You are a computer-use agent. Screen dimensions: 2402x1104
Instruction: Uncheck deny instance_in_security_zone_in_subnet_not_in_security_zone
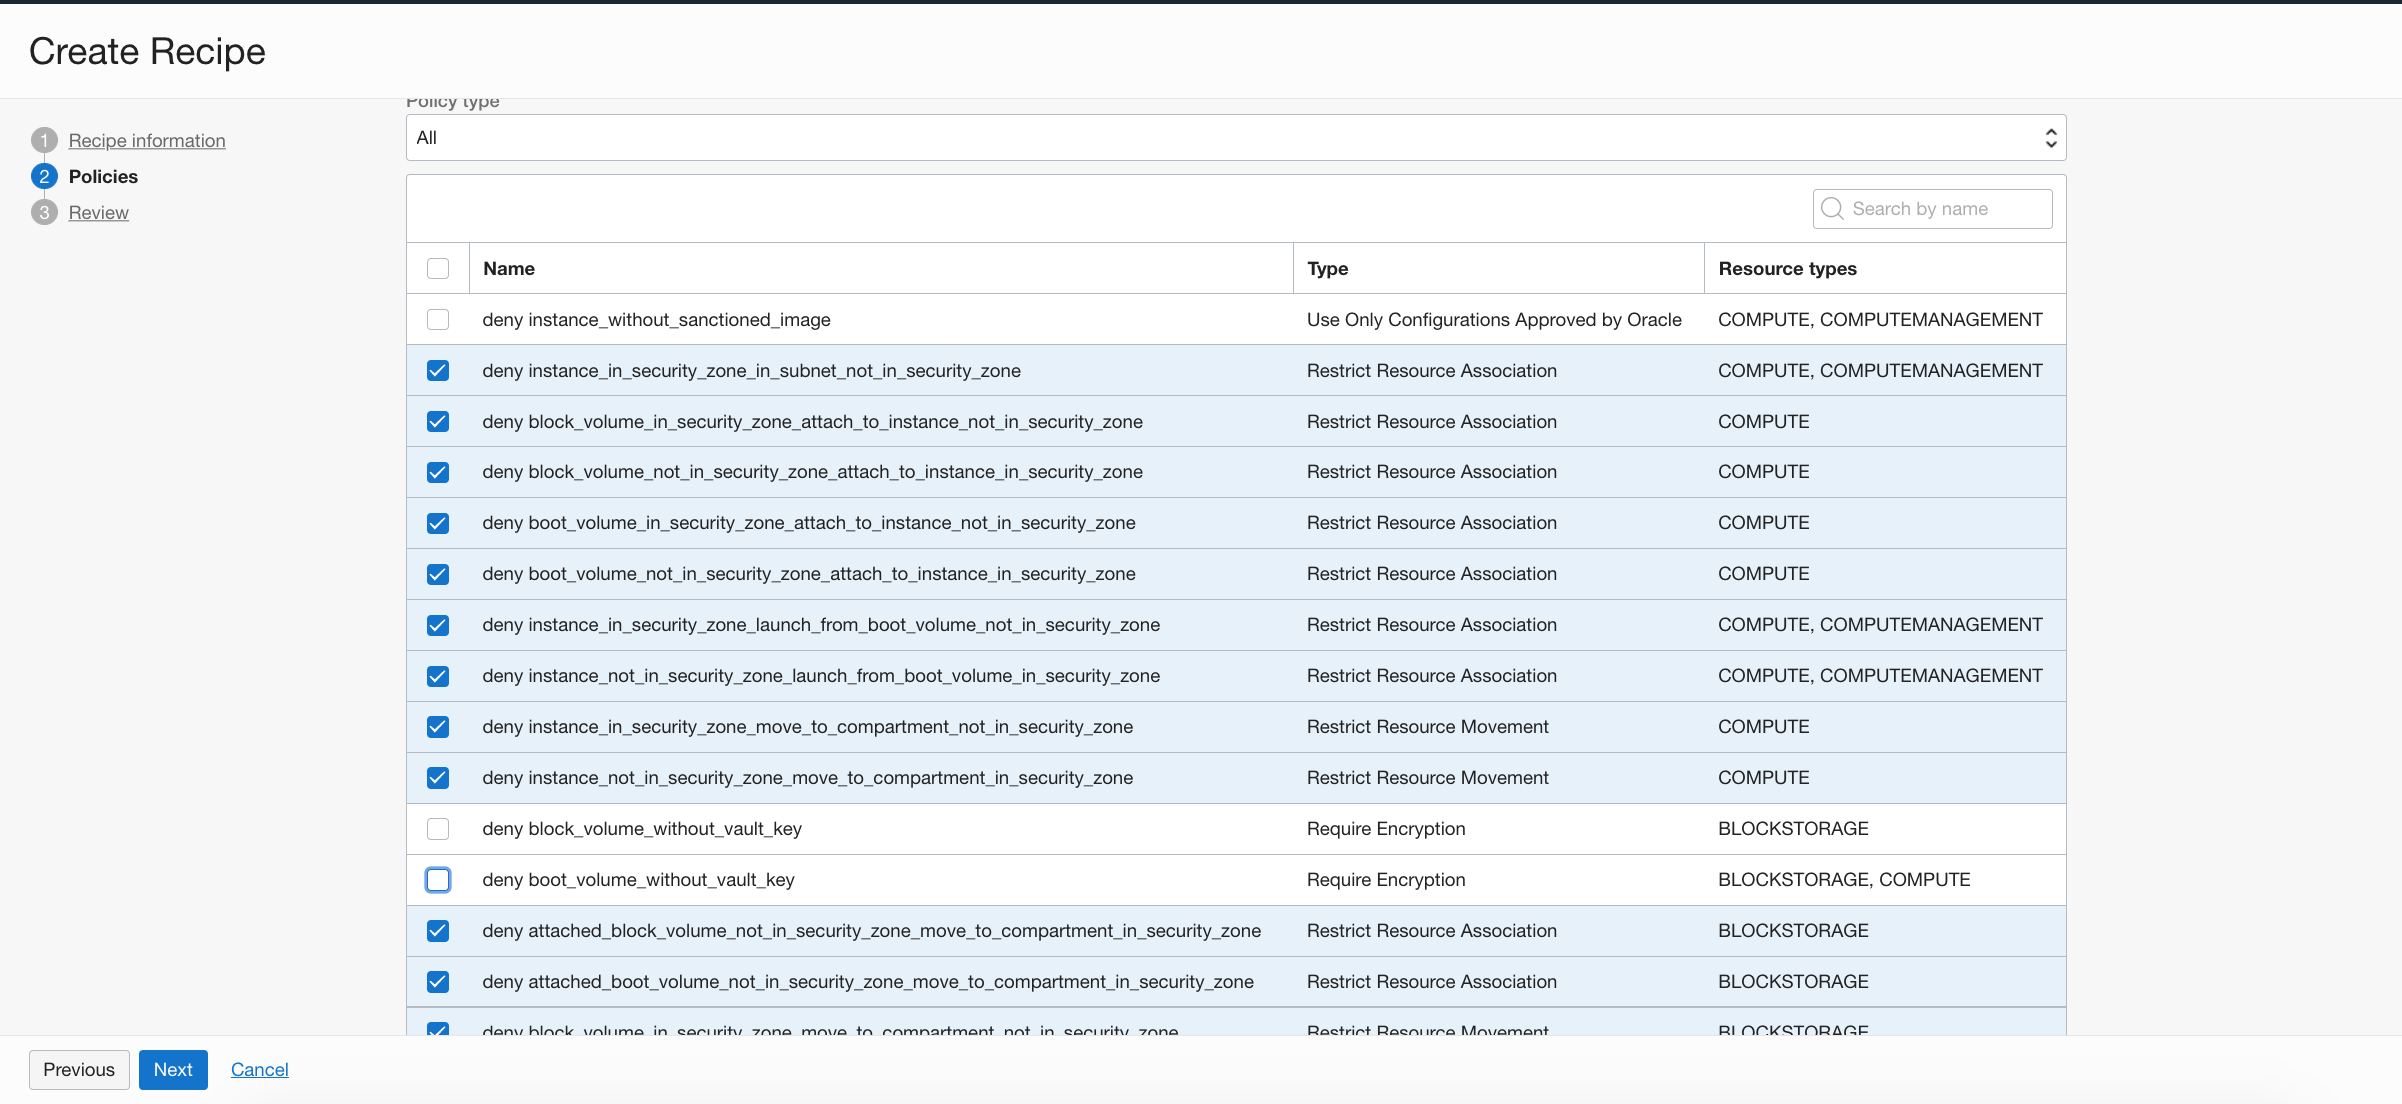pyautogui.click(x=438, y=371)
